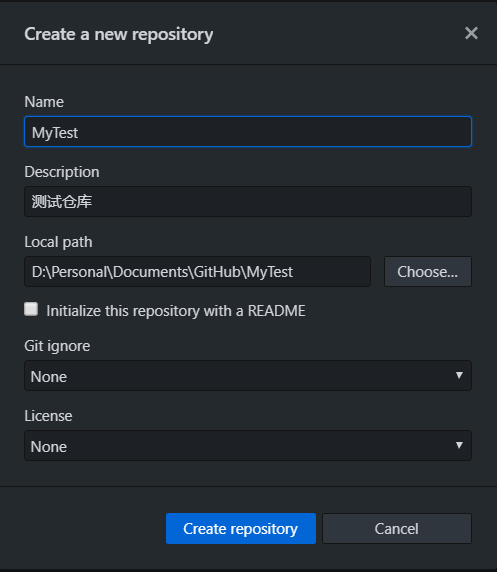Click the License dropdown arrow
Screen dimensions: 497x572
[459, 445]
